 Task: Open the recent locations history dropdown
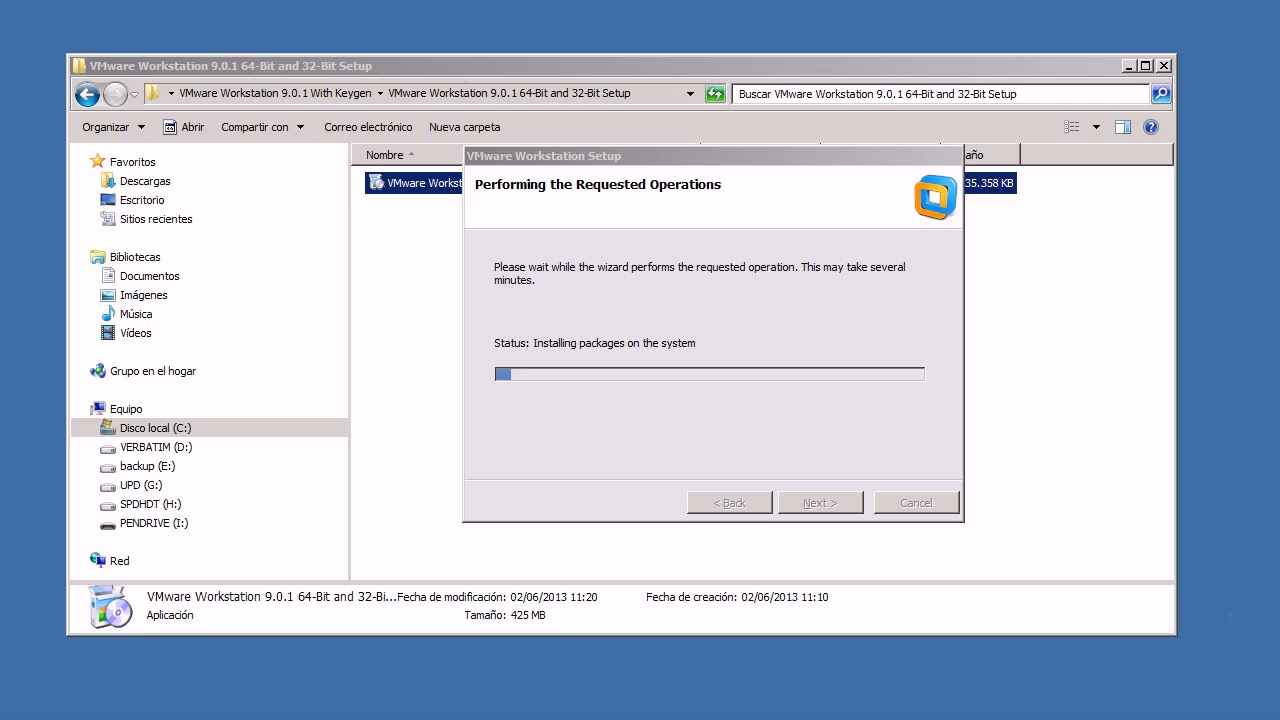click(135, 95)
